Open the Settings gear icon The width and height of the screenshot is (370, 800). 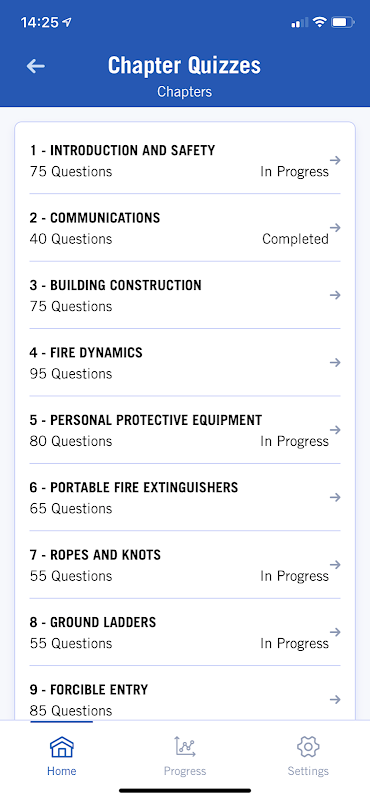pos(308,747)
